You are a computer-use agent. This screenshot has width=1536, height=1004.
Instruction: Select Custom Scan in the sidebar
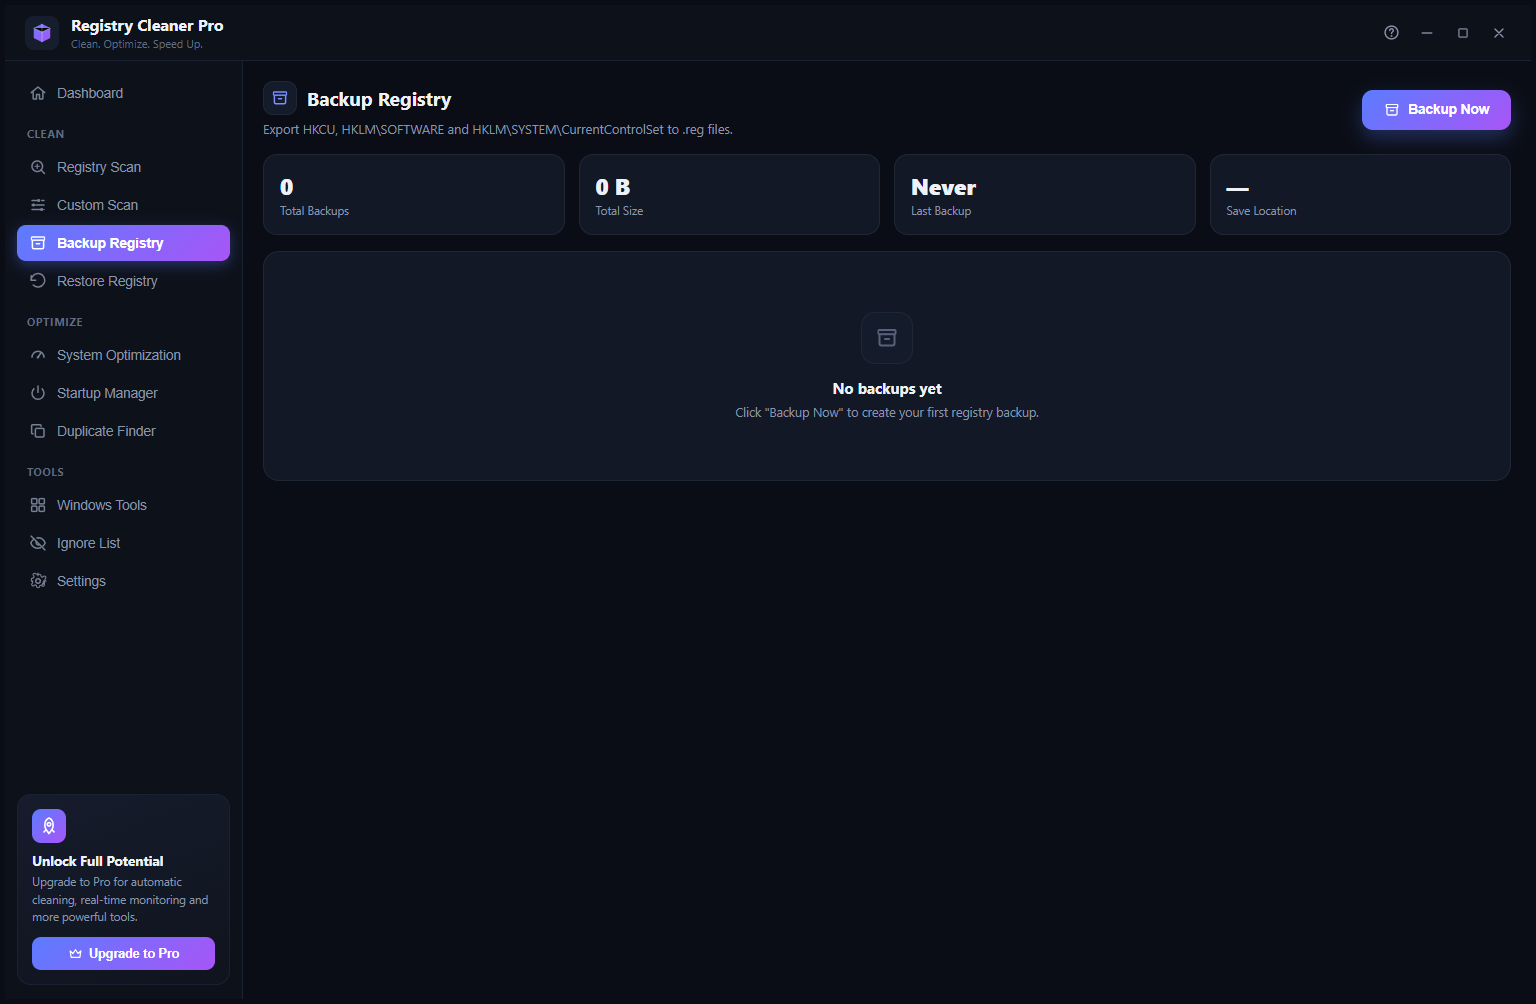coord(123,205)
